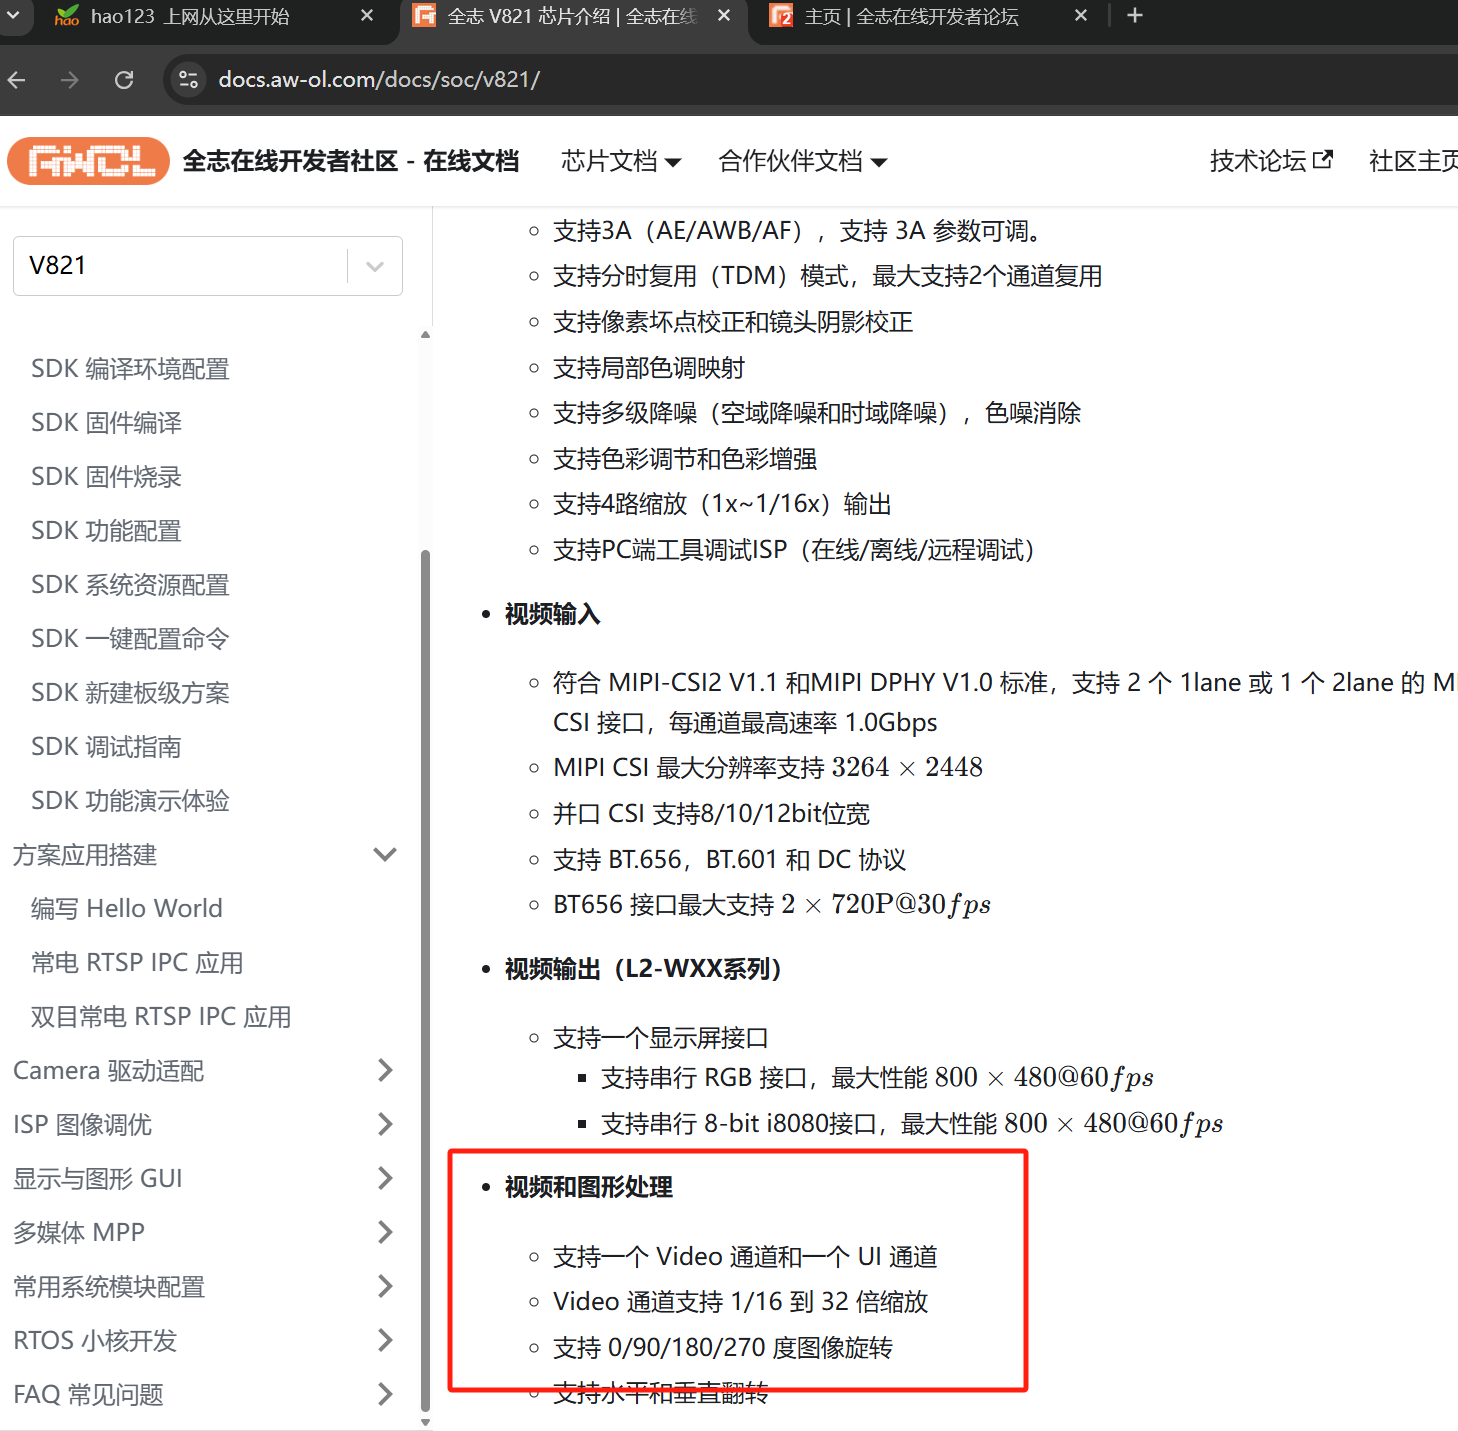Image resolution: width=1458 pixels, height=1431 pixels.
Task: Reload the page with refresh icon
Action: click(x=124, y=80)
